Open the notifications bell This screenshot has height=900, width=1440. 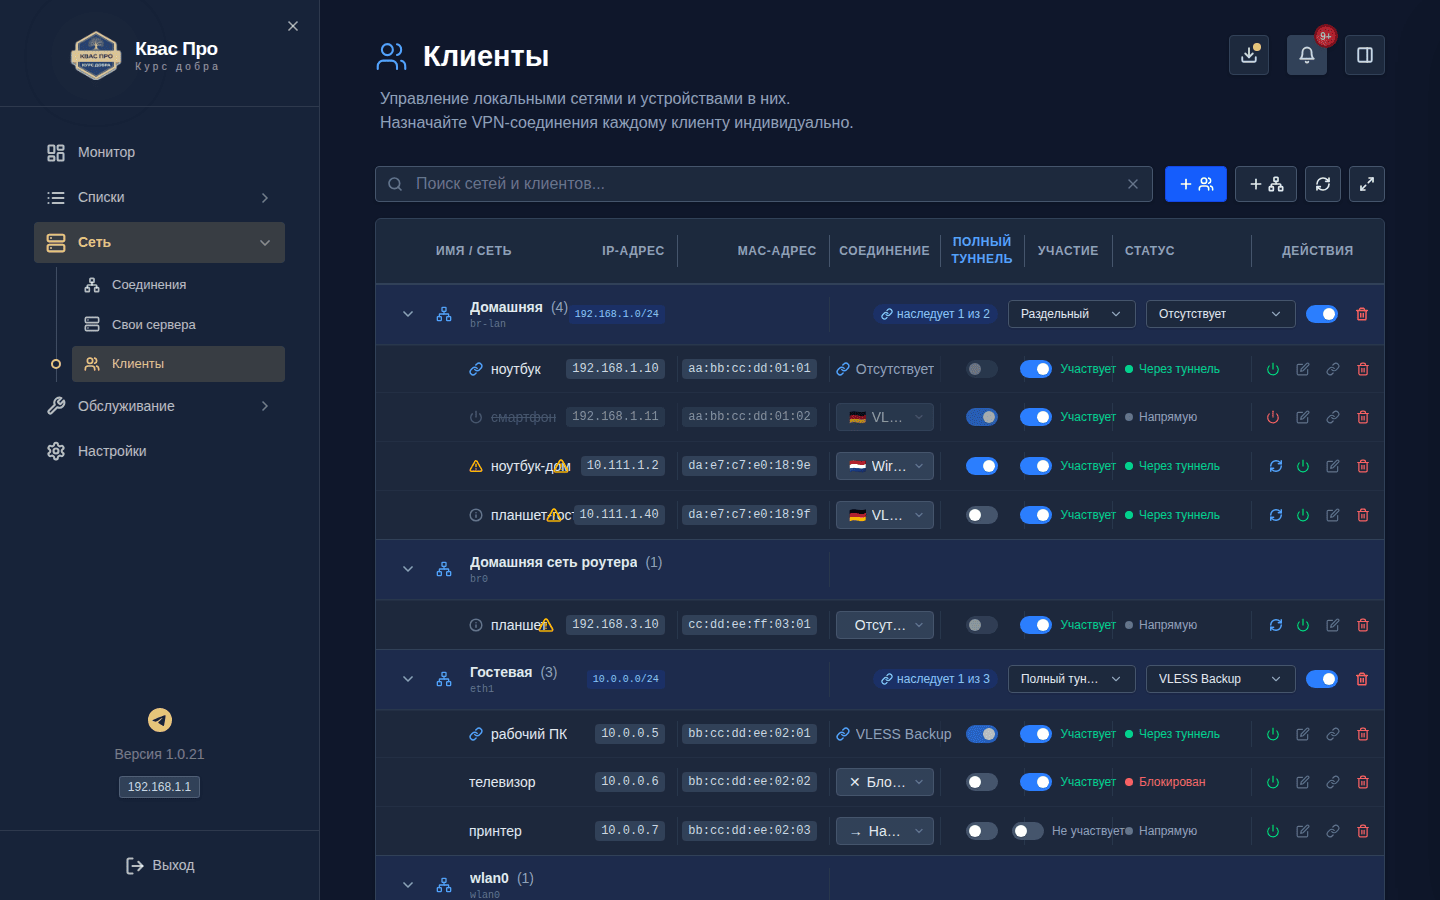click(1307, 55)
